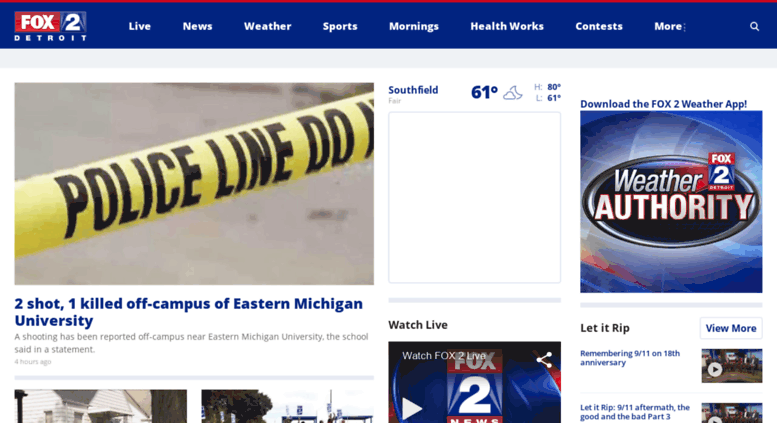The height and width of the screenshot is (423, 777).
Task: Open the Live menu item
Action: [140, 26]
